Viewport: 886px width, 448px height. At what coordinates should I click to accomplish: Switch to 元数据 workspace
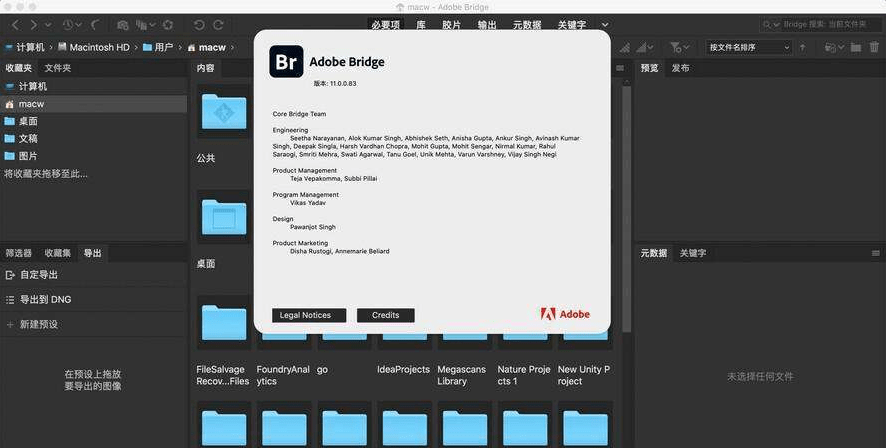tap(527, 25)
